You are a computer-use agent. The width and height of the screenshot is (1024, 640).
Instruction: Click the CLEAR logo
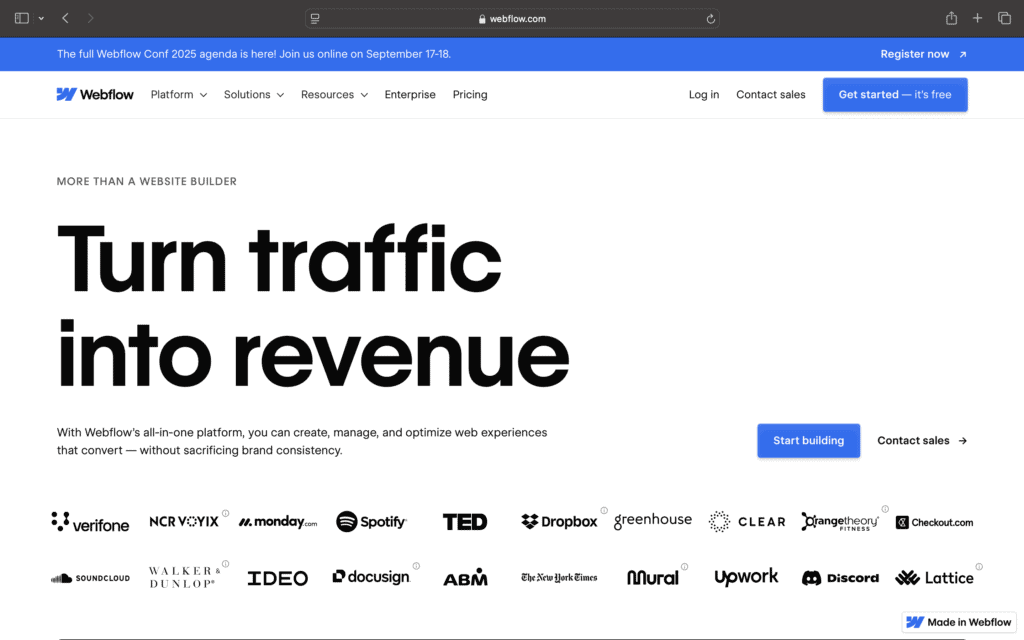point(747,522)
